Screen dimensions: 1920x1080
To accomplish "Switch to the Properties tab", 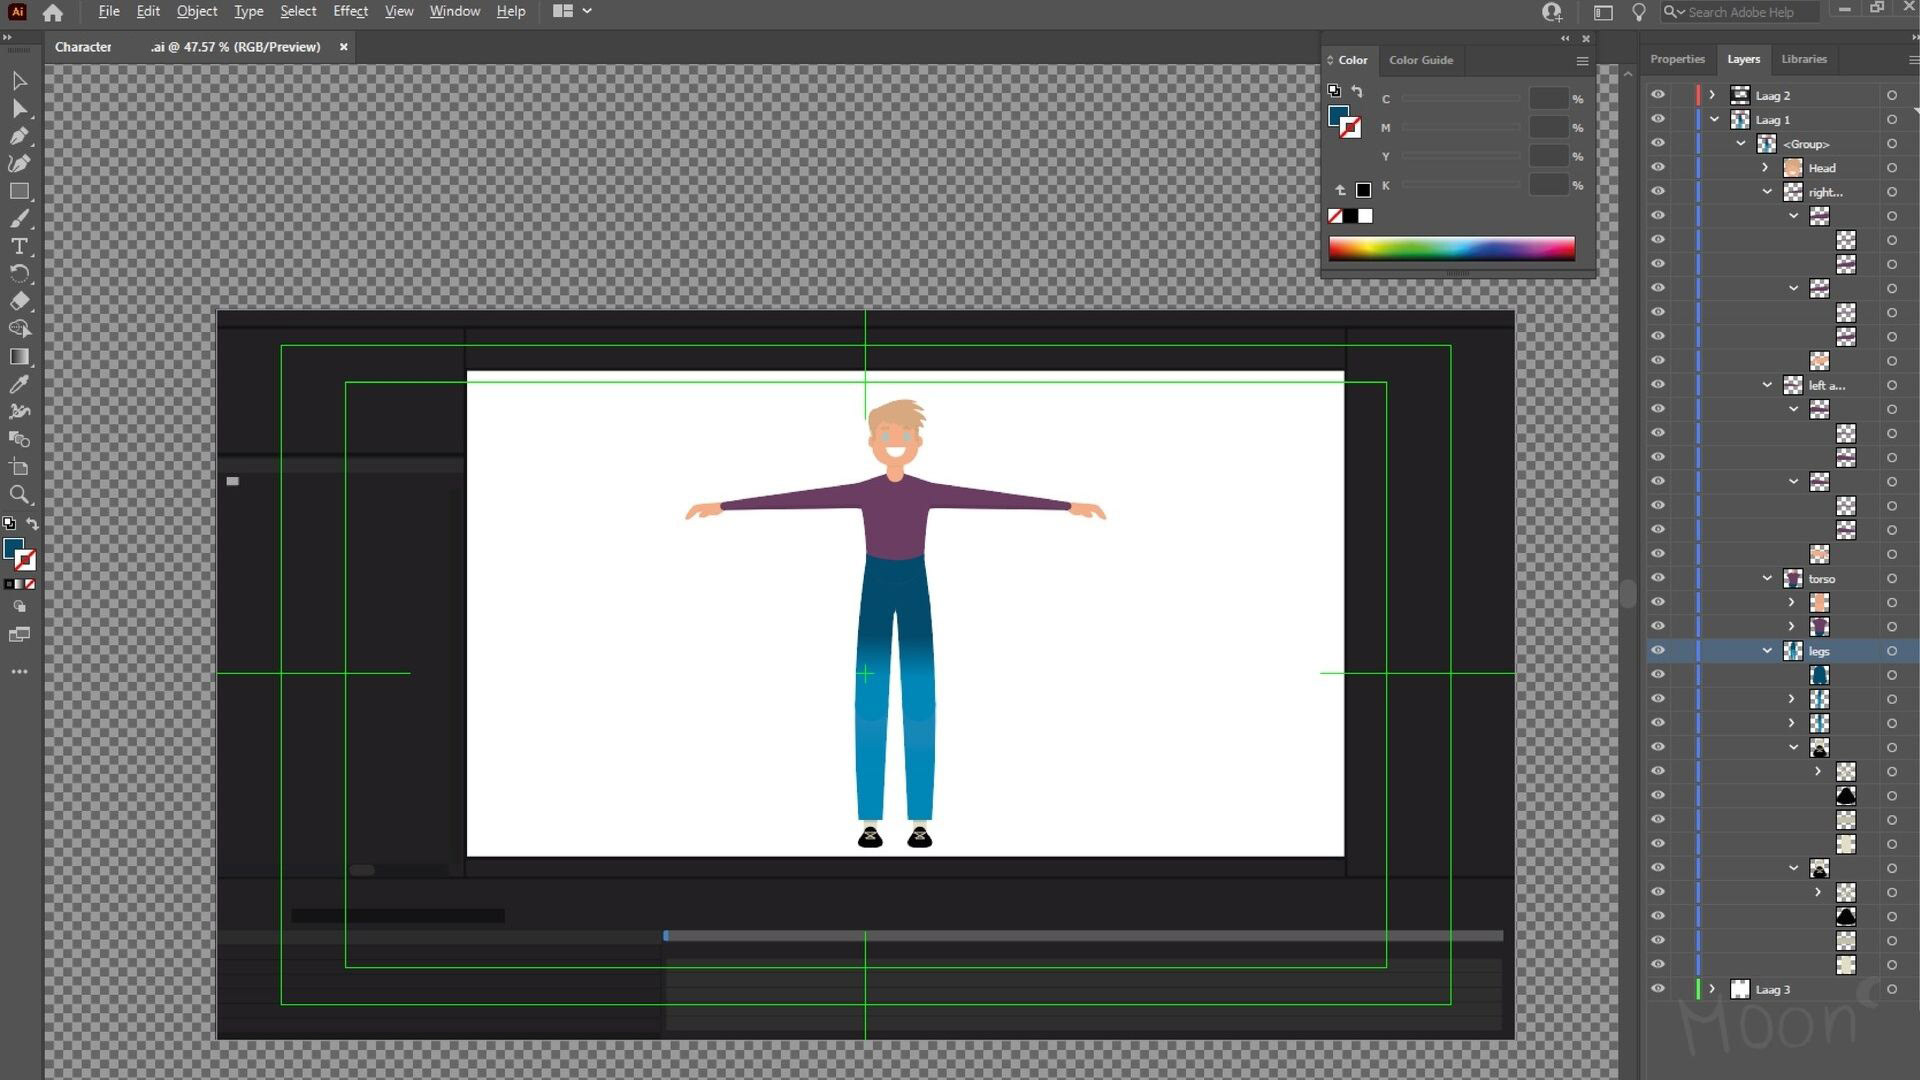I will click(x=1677, y=59).
